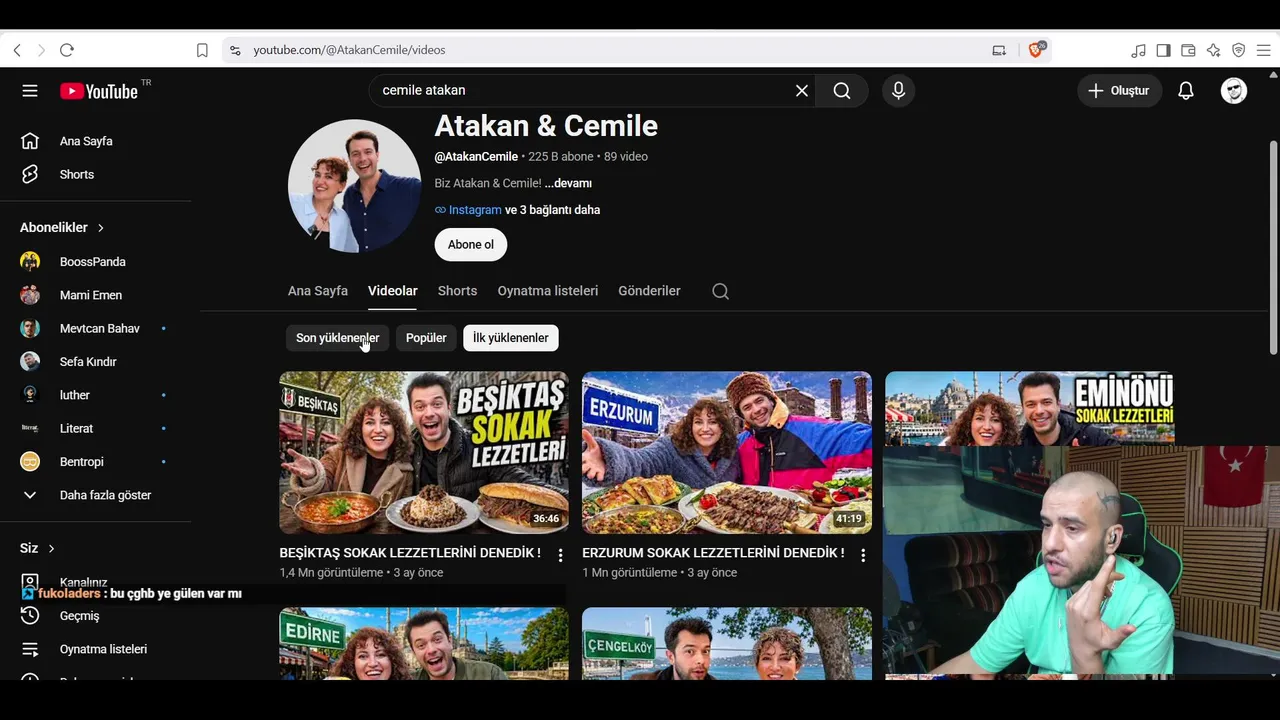Reload the current page
Viewport: 1280px width, 720px height.
click(x=67, y=50)
